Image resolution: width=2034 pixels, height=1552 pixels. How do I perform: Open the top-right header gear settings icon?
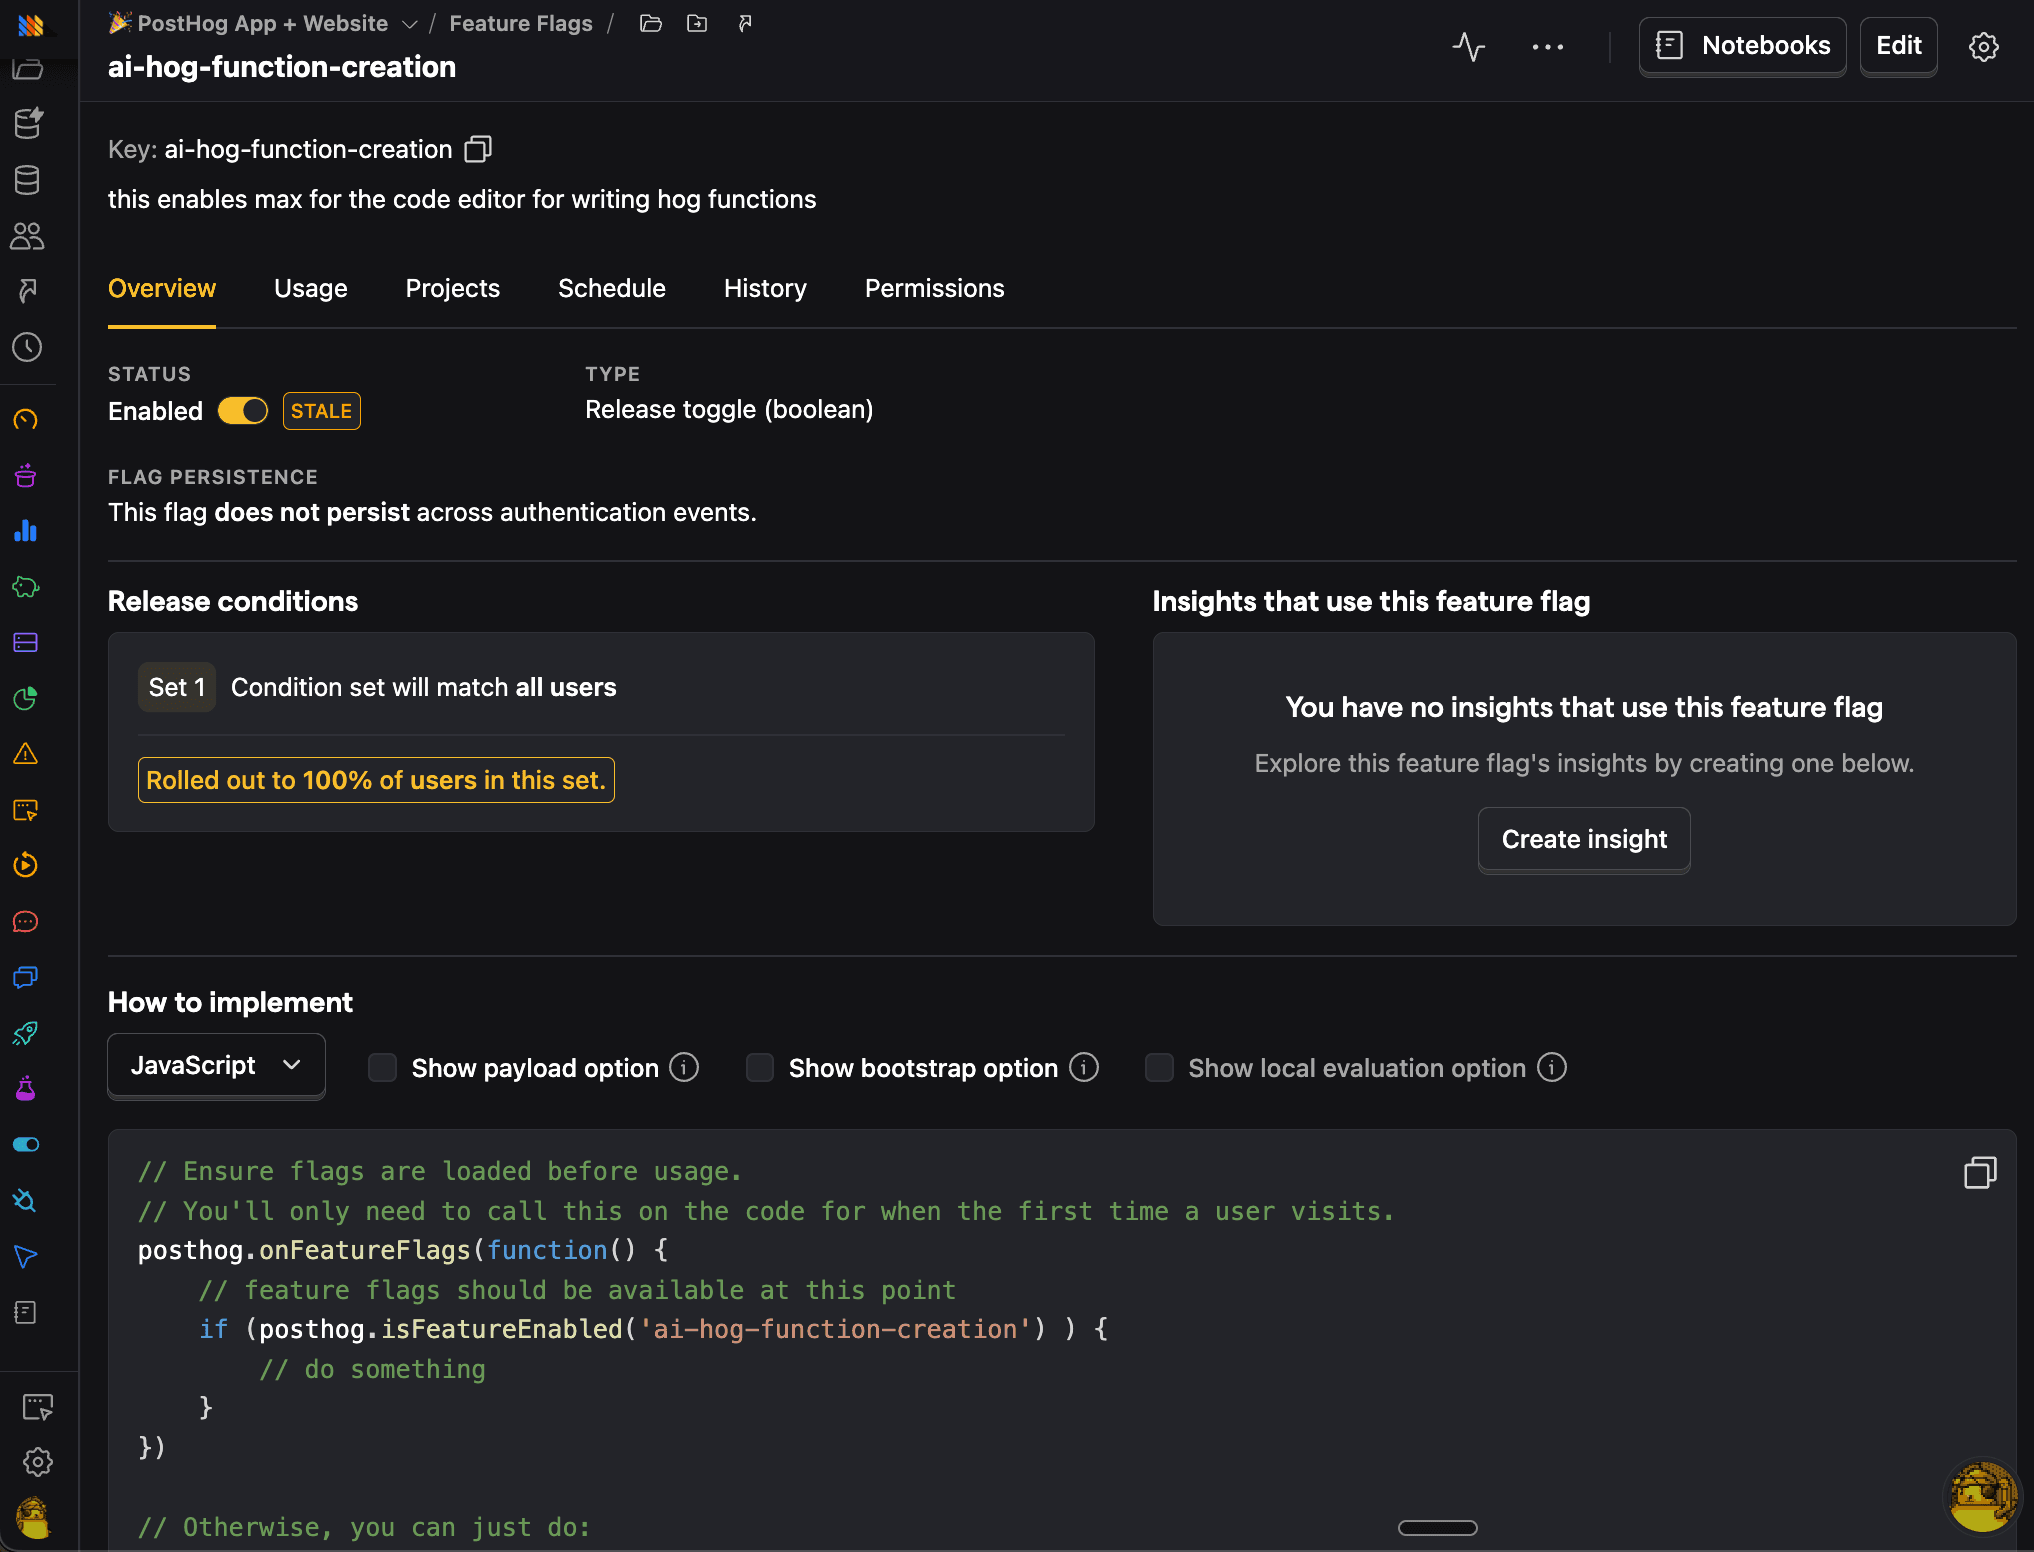pos(1983,46)
